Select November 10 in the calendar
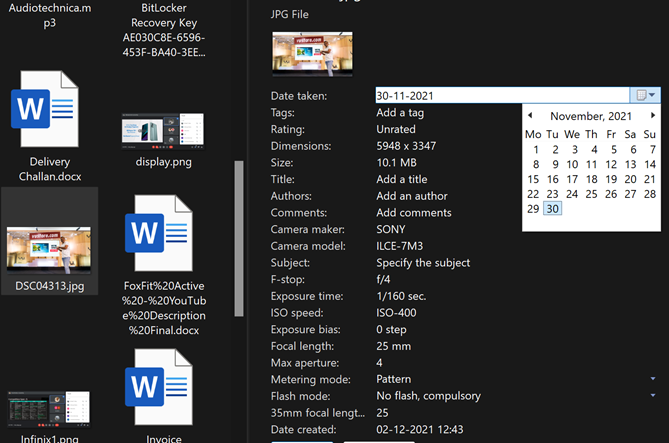This screenshot has width=669, height=443. [572, 164]
